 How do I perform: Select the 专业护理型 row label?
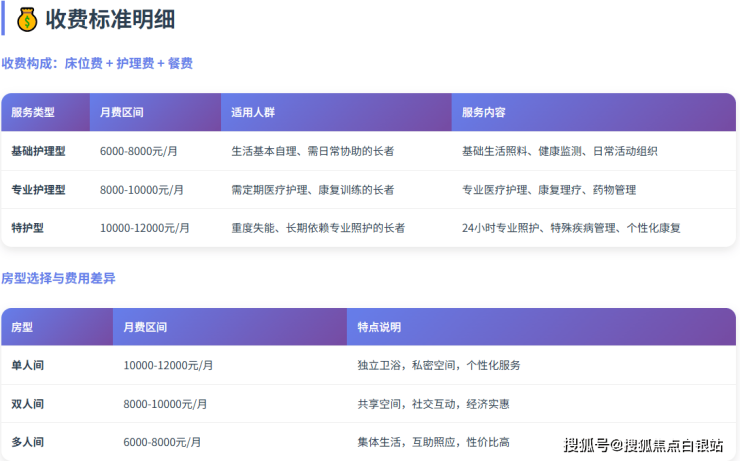(38, 189)
